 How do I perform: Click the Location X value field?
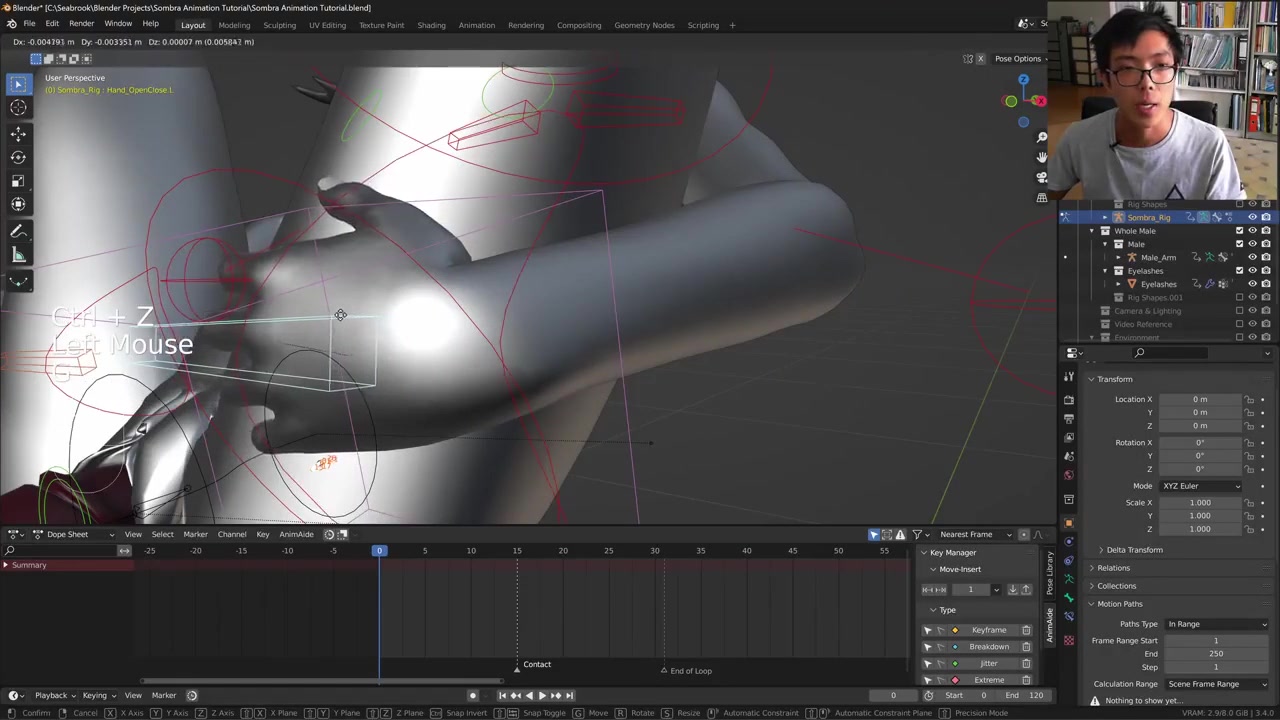(1199, 399)
